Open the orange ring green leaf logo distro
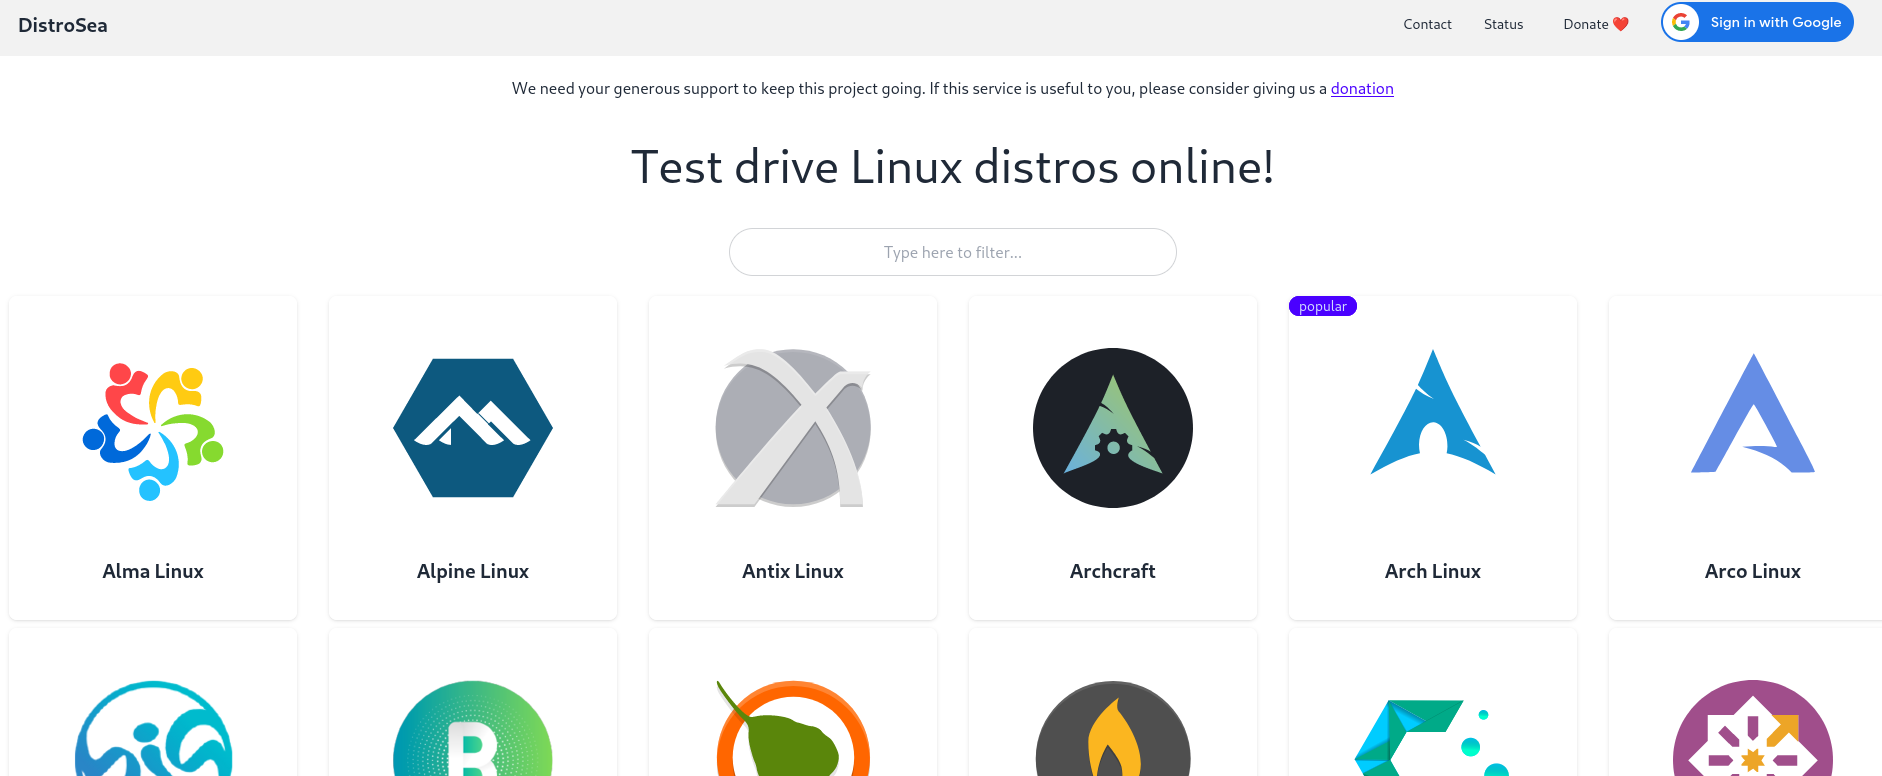Screen dimensions: 1882x776 [x=793, y=728]
